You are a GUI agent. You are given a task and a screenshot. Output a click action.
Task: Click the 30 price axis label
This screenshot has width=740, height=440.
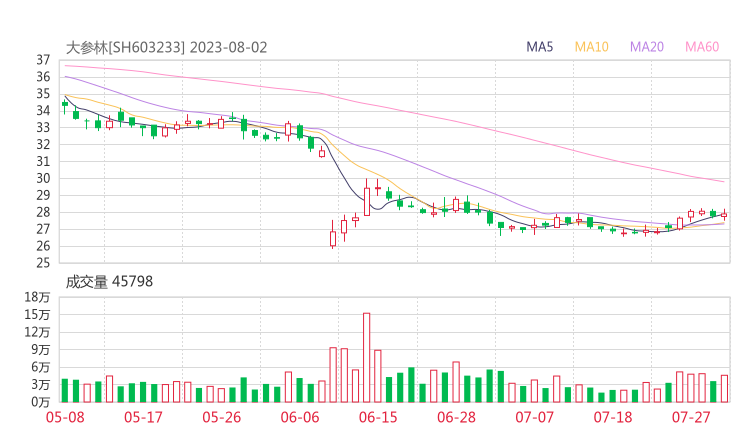[x=43, y=178]
